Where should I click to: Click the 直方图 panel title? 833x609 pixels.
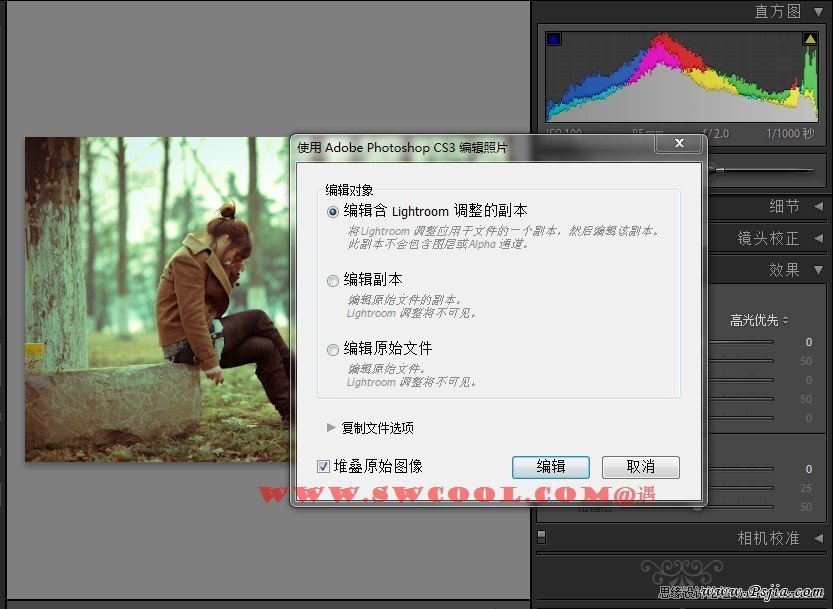[x=778, y=11]
